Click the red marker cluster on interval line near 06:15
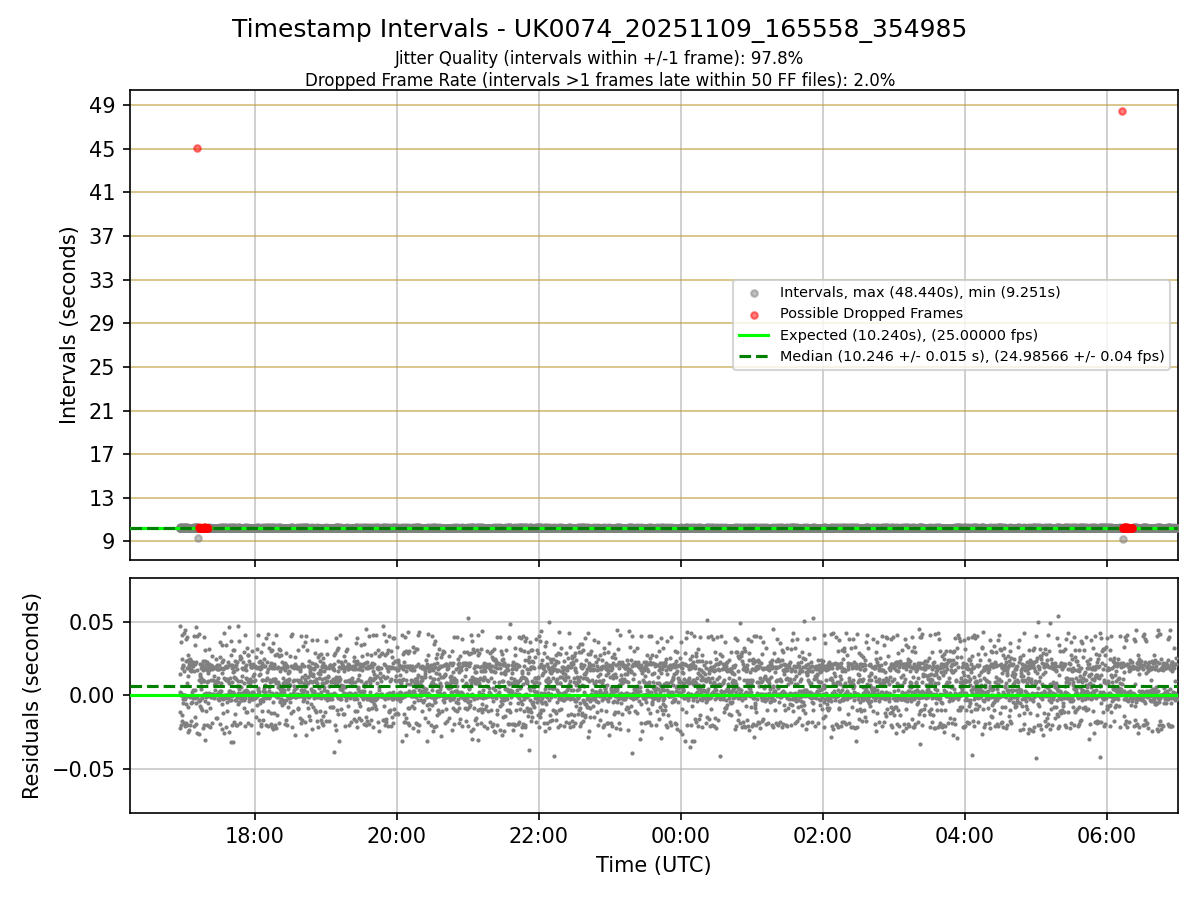 (1128, 528)
